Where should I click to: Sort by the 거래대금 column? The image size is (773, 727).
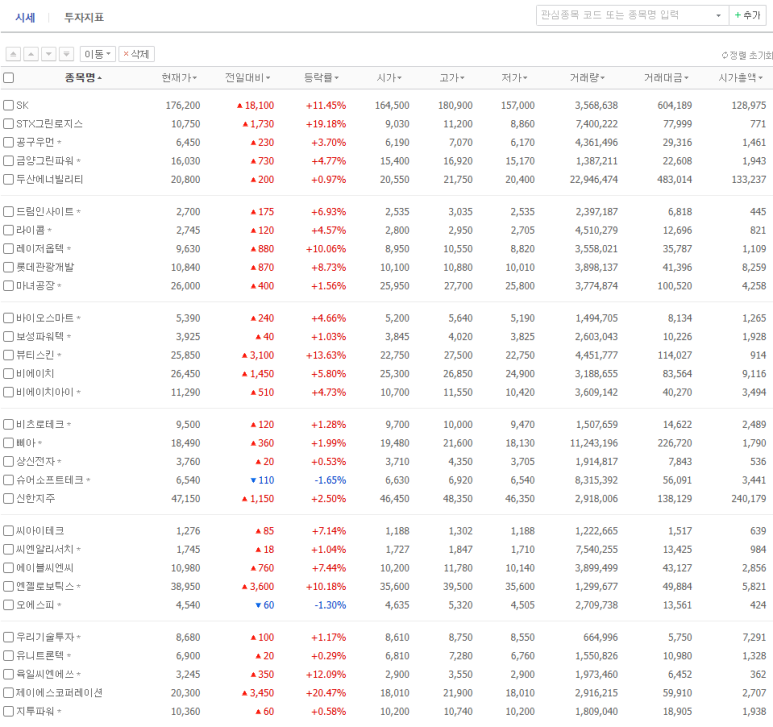click(x=666, y=78)
